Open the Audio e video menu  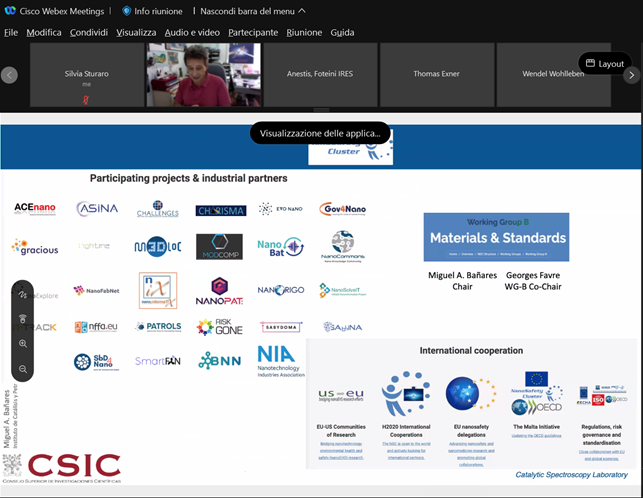click(192, 32)
